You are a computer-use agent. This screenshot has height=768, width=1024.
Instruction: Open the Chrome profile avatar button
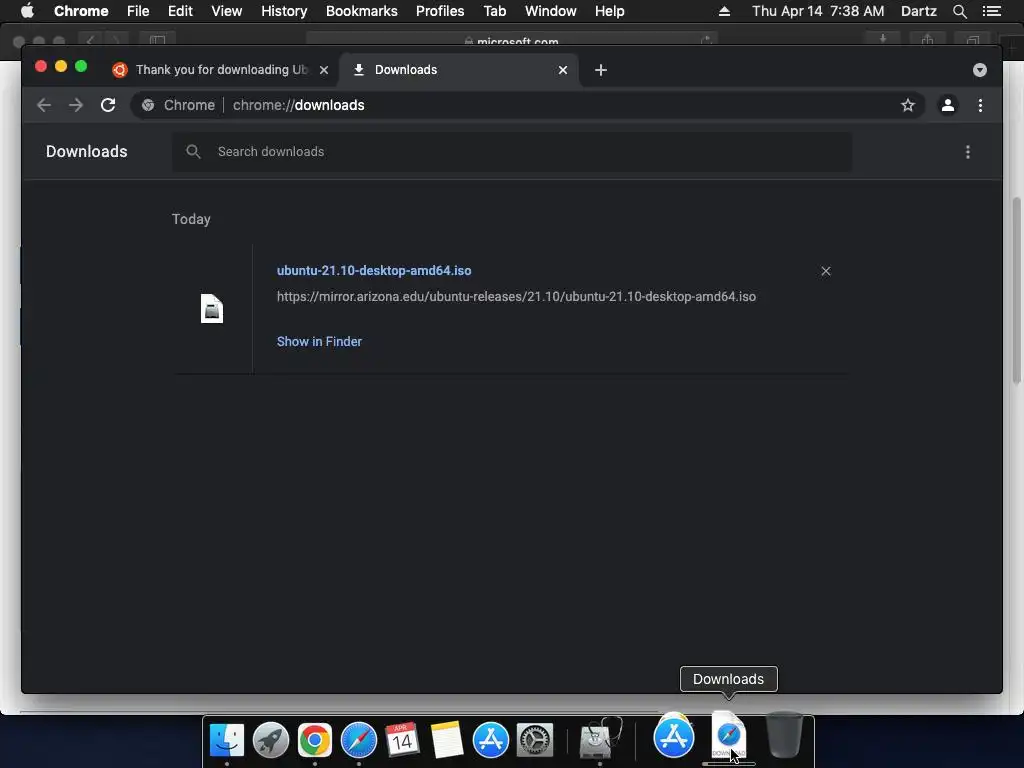[x=948, y=105]
